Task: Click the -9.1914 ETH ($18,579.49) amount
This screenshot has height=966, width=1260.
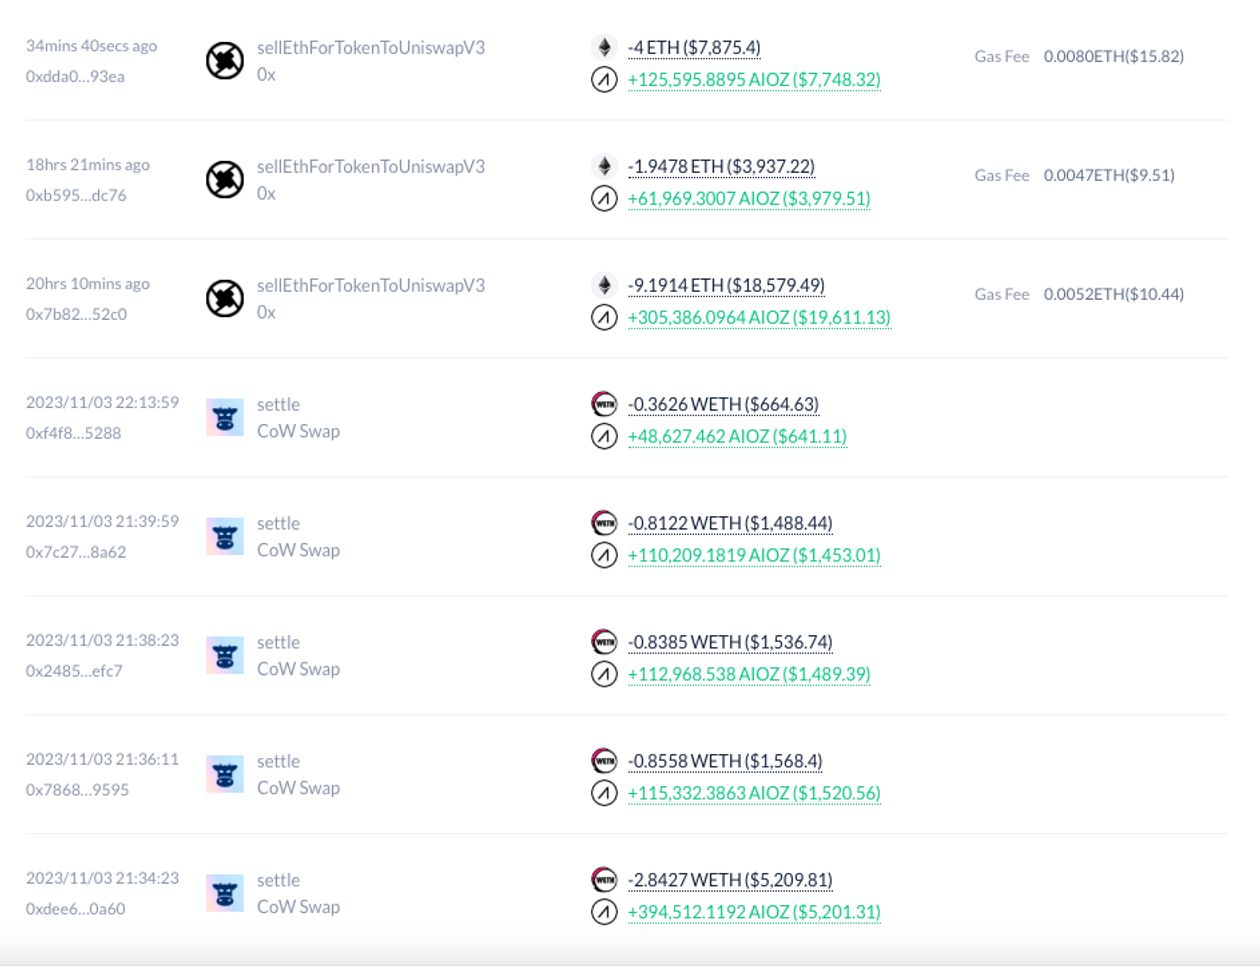Action: point(726,285)
